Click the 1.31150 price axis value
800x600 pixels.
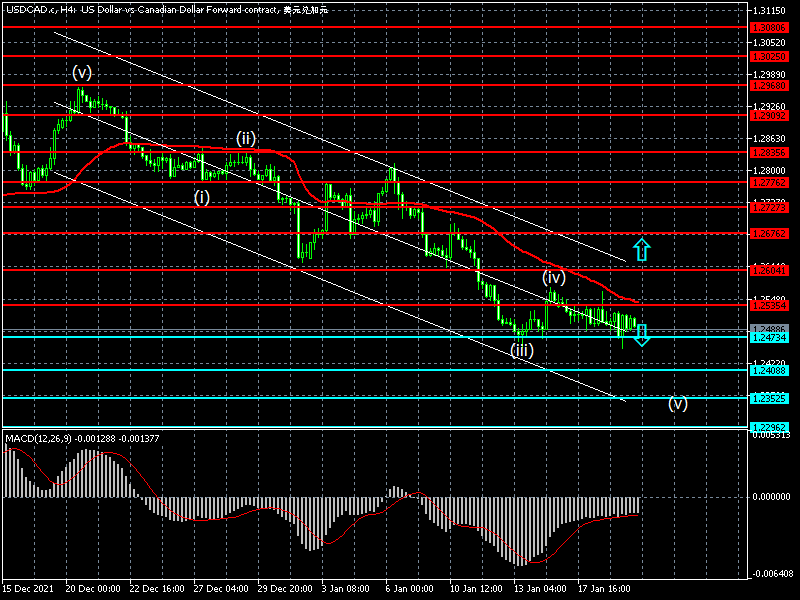click(x=769, y=10)
